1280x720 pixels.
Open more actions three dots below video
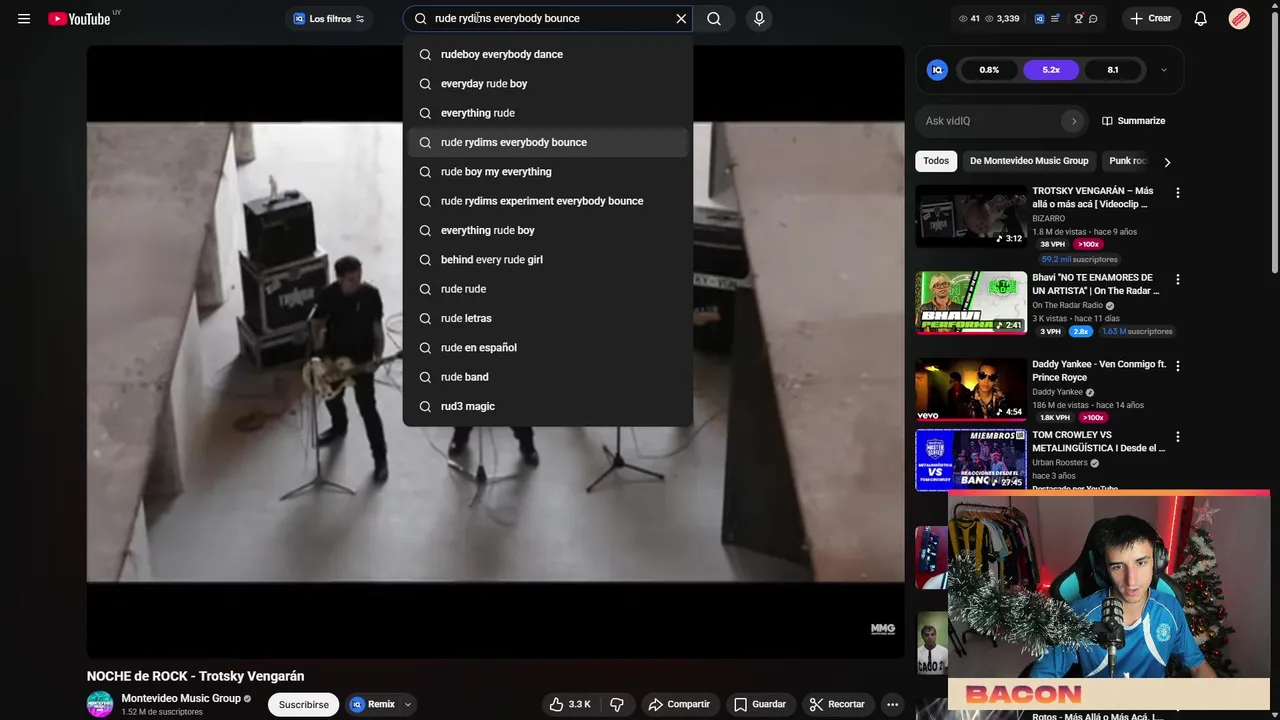click(x=892, y=705)
